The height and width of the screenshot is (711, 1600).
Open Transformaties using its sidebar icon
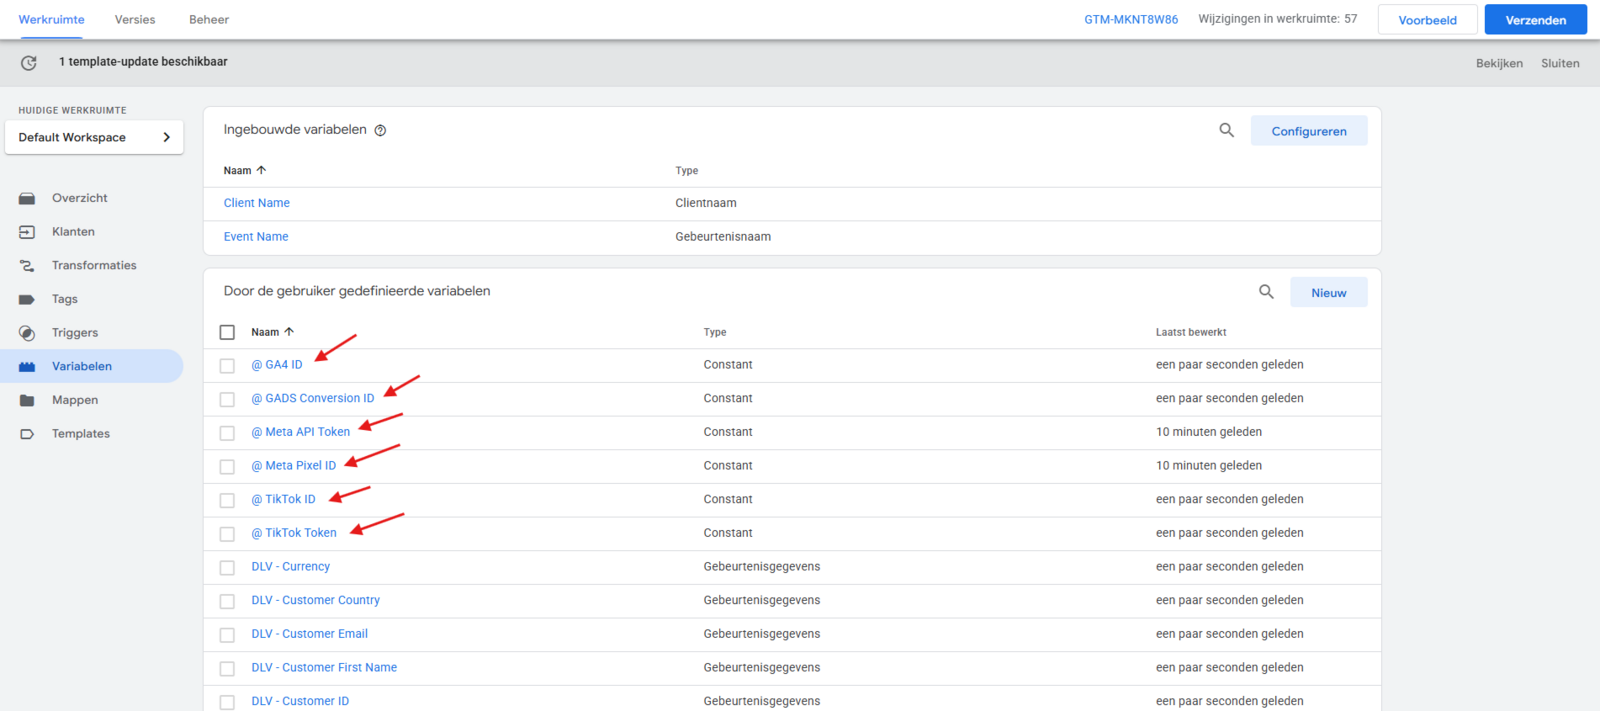click(x=27, y=266)
